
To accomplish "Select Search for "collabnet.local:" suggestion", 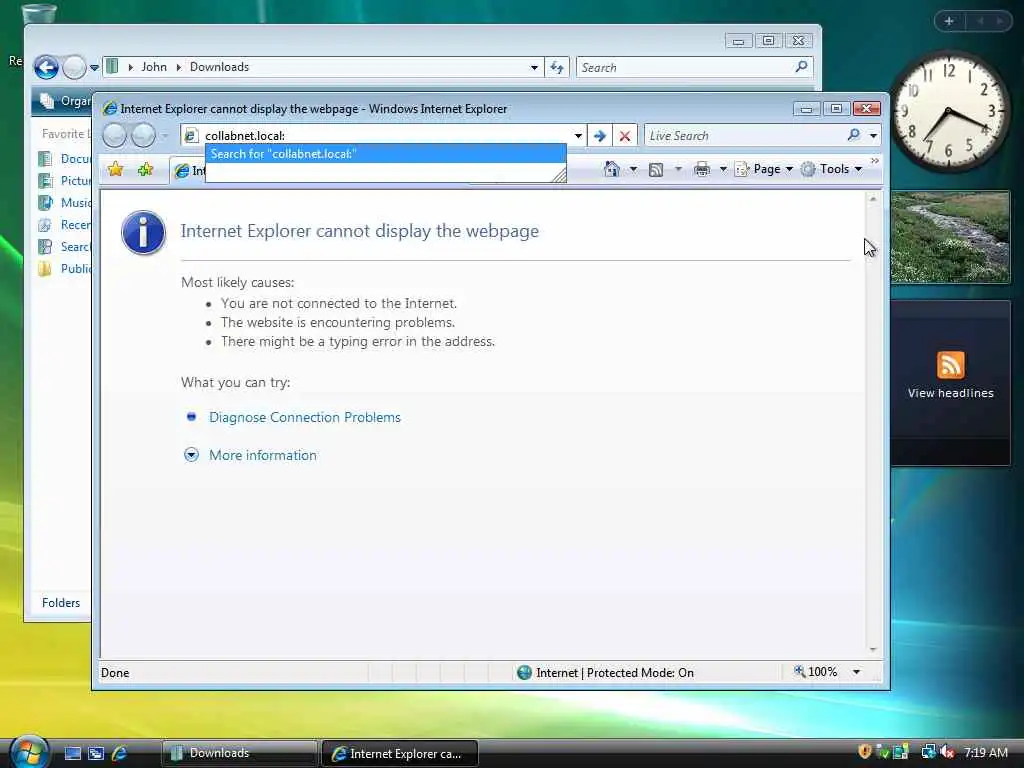I will (x=385, y=154).
